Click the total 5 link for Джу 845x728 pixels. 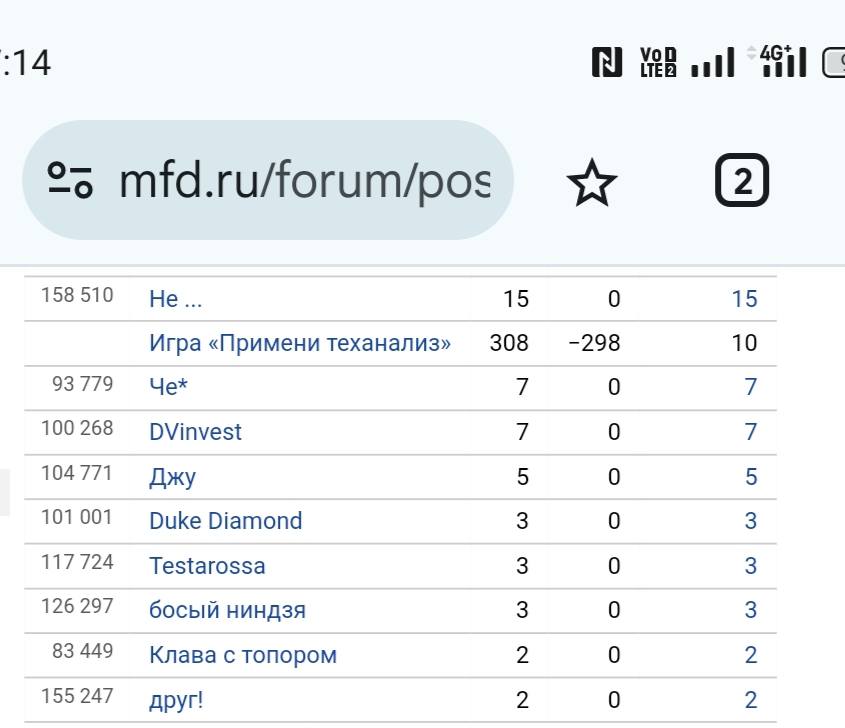(751, 477)
